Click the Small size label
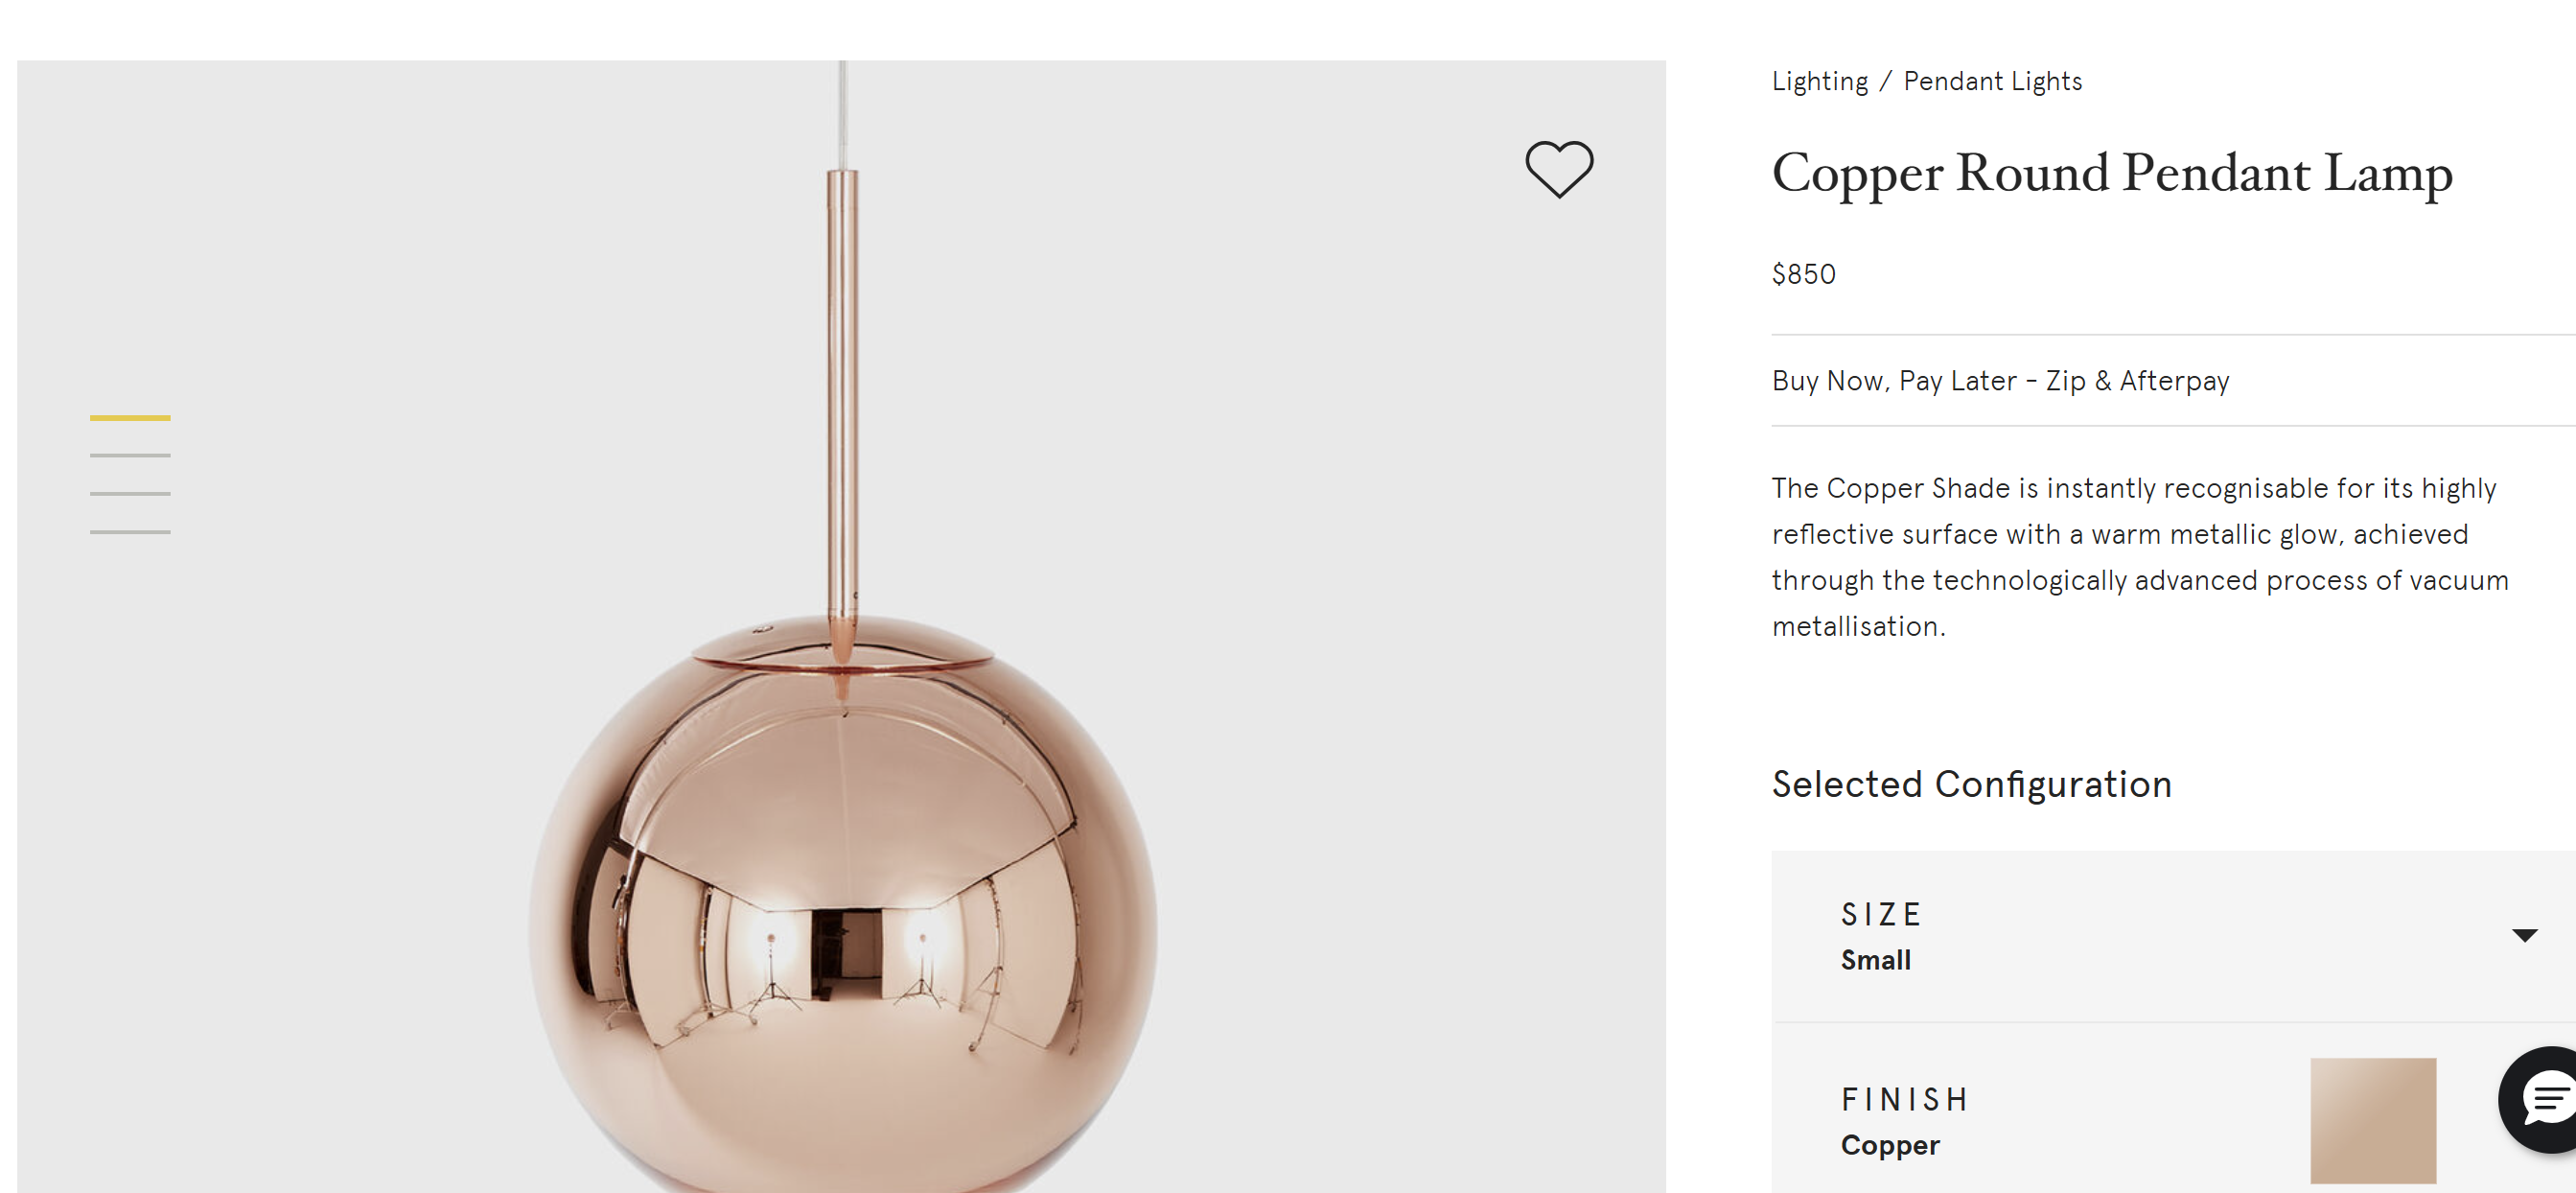The width and height of the screenshot is (2576, 1193). pos(1876,959)
